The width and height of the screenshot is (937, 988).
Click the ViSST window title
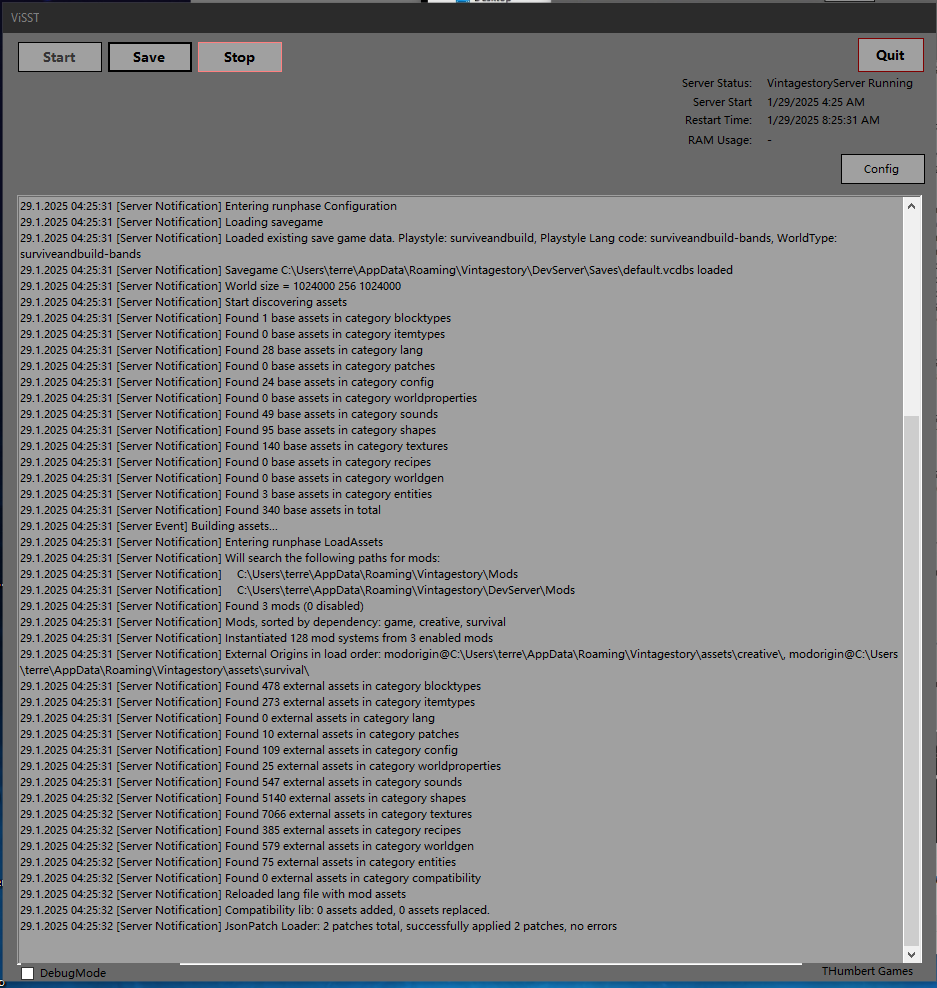[x=25, y=18]
